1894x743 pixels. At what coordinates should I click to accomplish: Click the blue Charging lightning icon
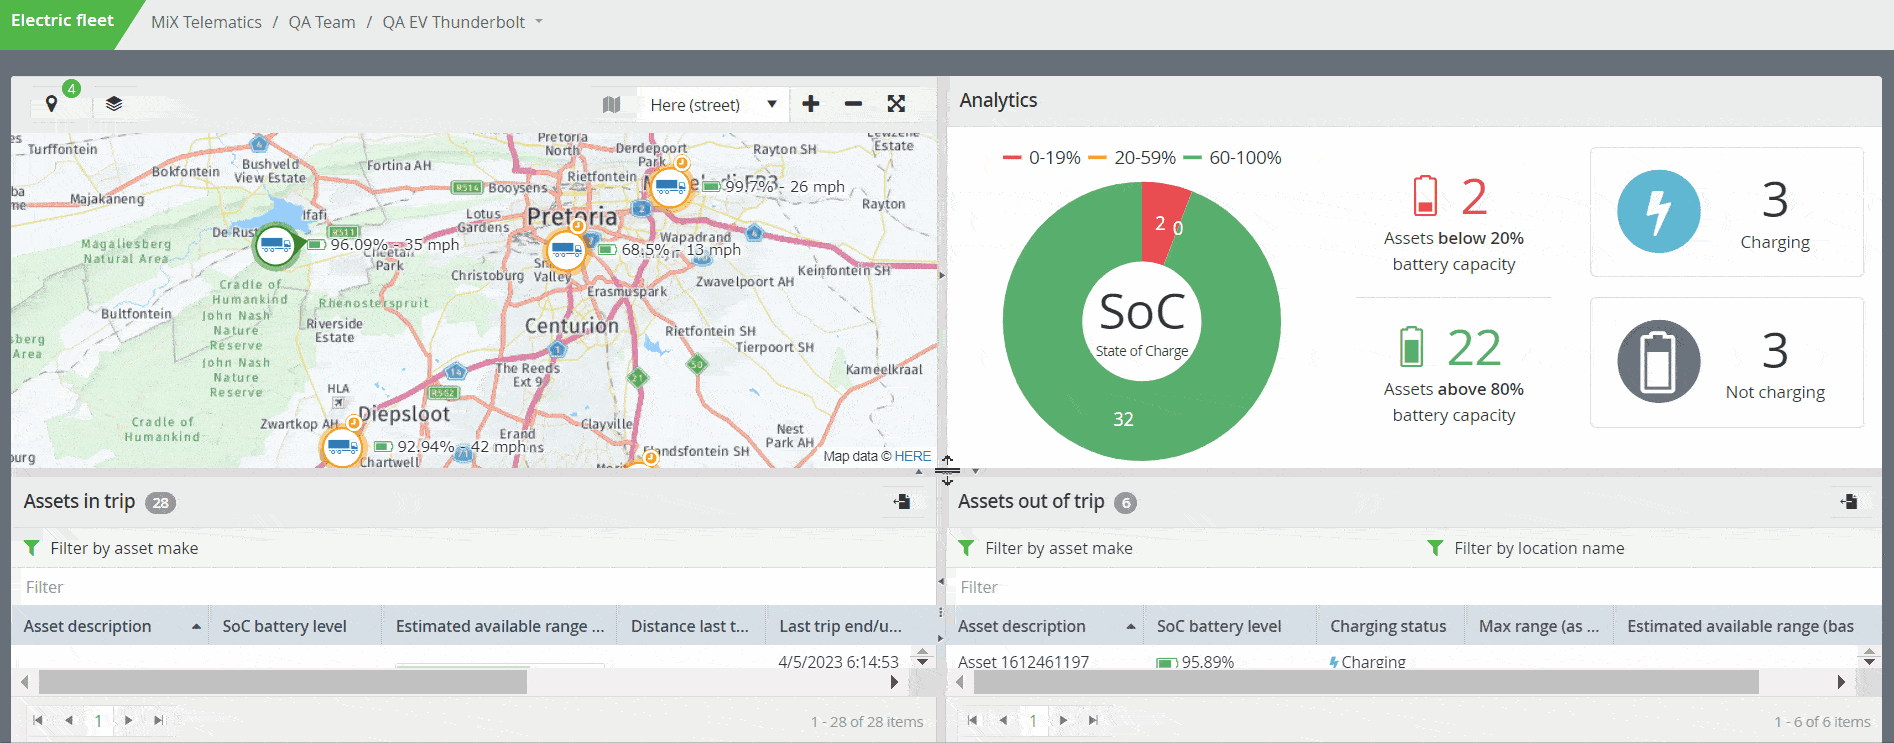(1658, 212)
